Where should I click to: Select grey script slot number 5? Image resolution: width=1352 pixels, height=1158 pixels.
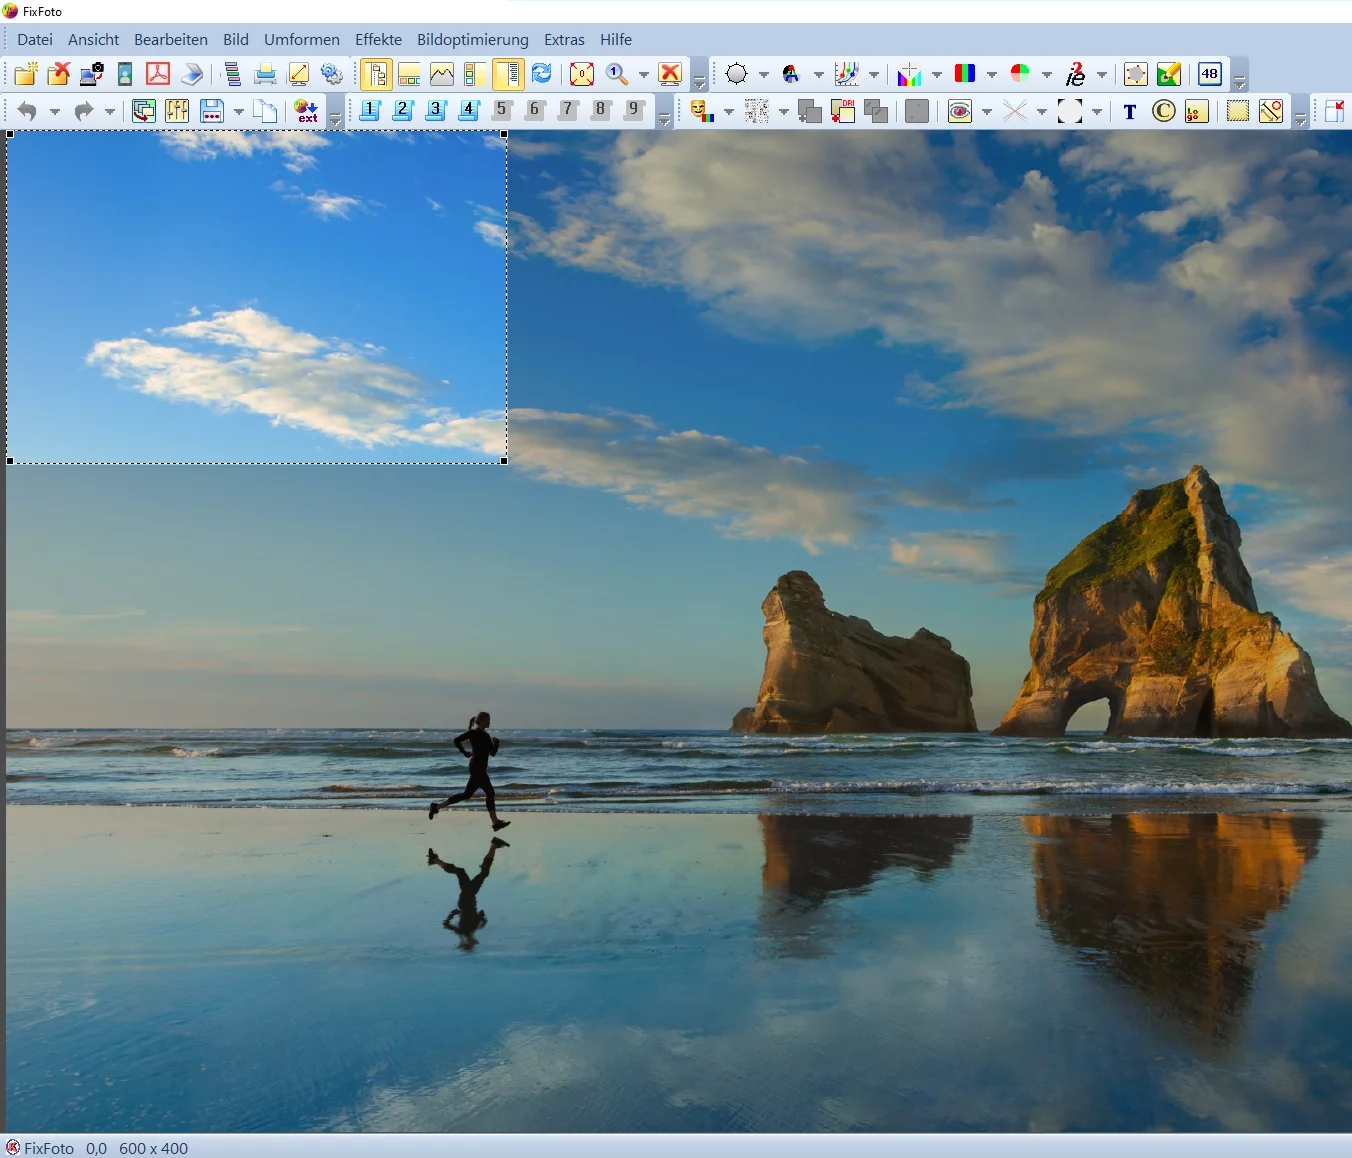[502, 110]
